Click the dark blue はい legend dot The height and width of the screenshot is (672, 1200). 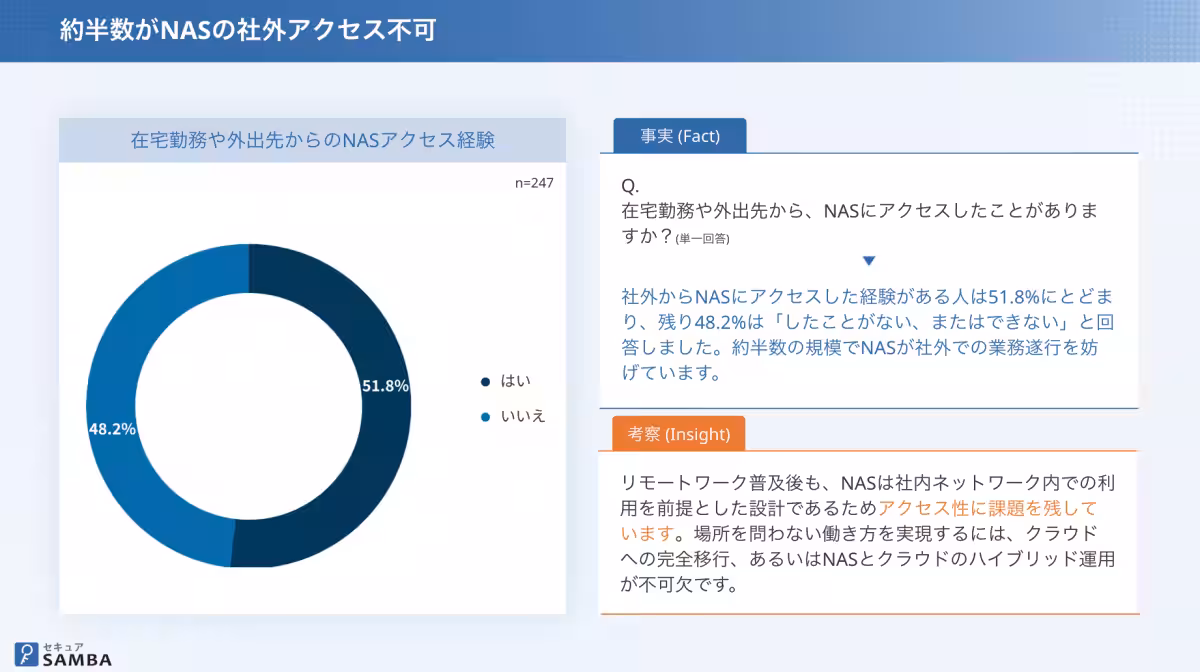pos(485,381)
